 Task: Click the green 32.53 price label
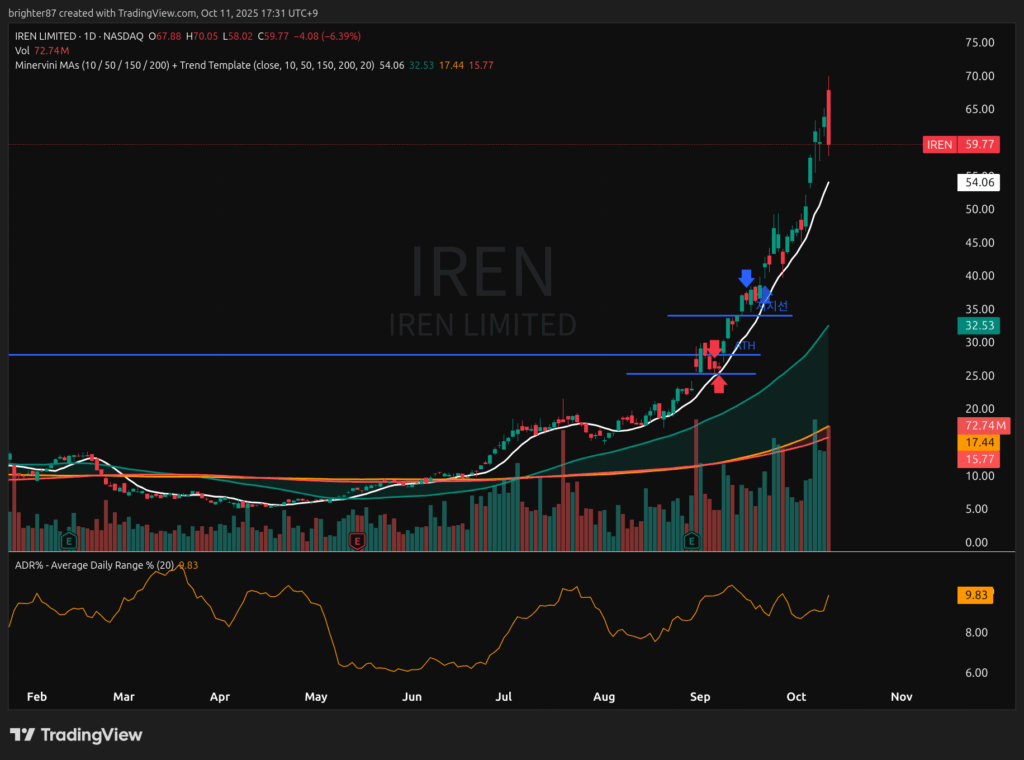click(976, 326)
